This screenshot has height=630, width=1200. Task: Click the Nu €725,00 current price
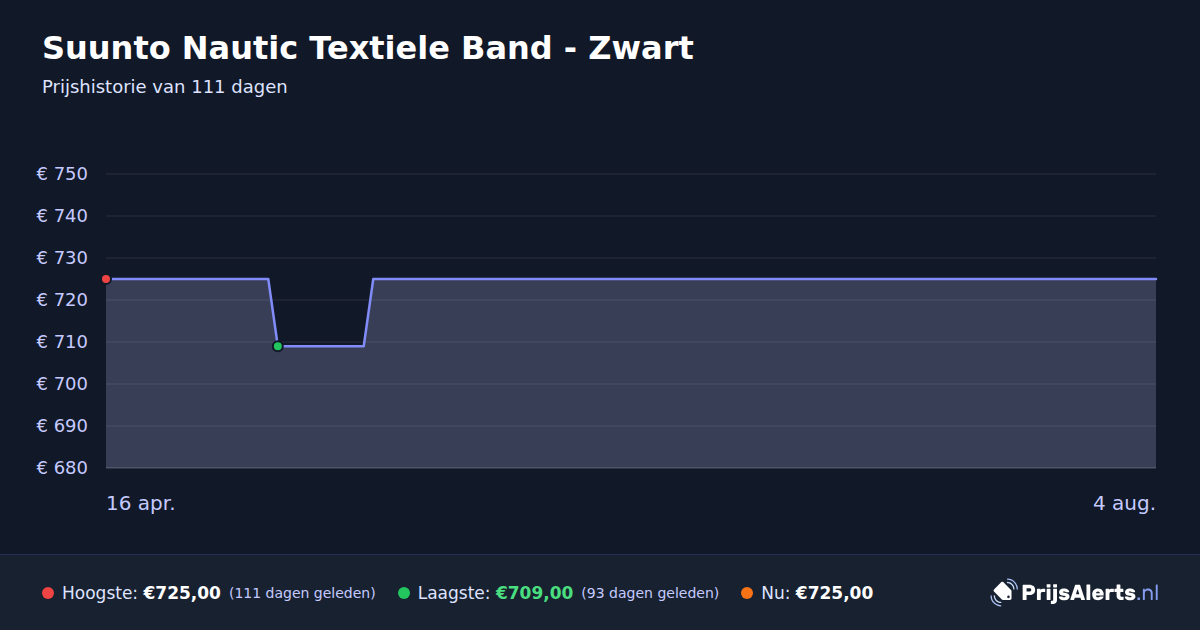[834, 593]
